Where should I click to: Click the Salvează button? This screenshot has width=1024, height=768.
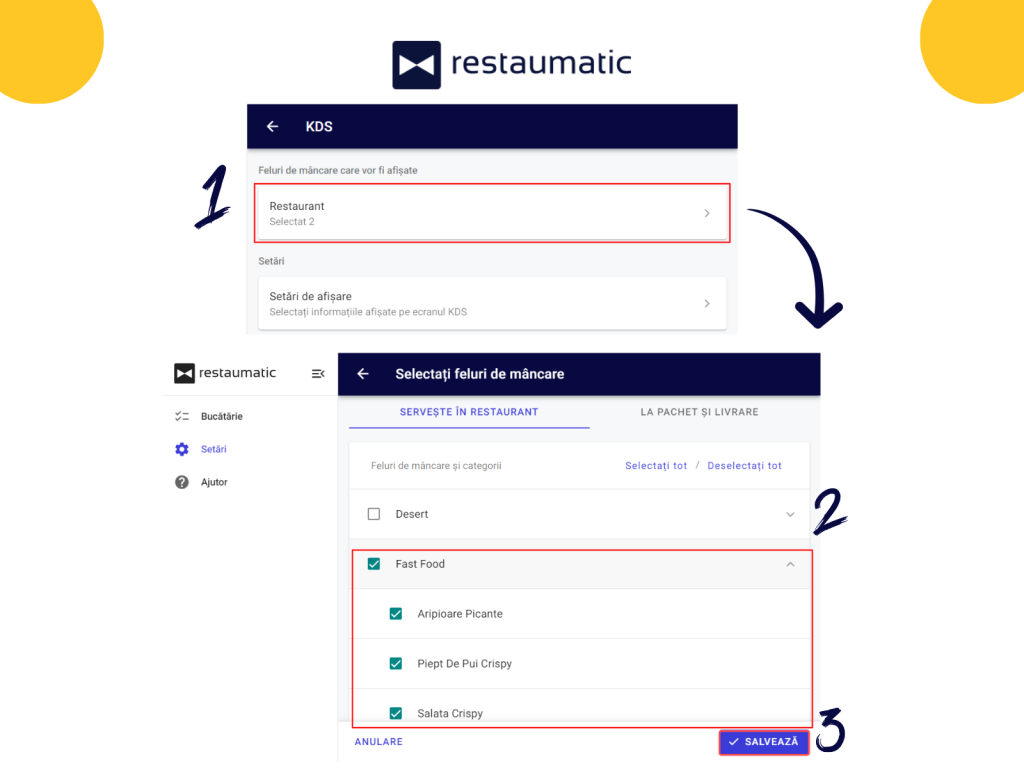click(763, 742)
